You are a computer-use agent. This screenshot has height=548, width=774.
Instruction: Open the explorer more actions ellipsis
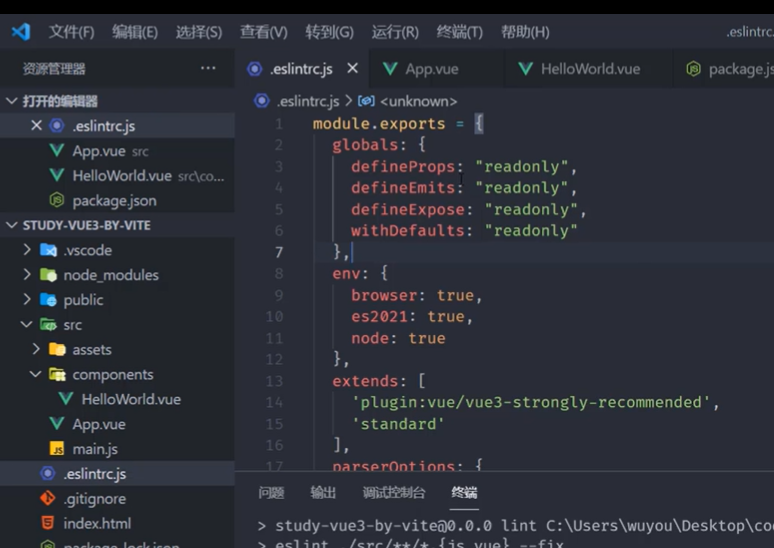208,68
